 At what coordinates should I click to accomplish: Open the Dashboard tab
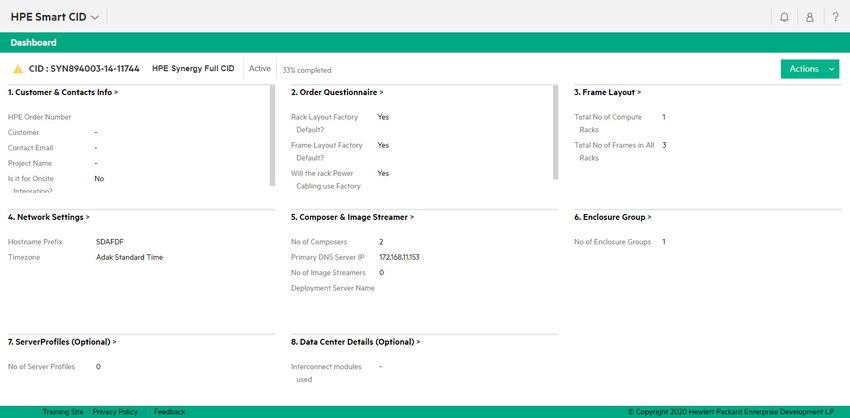pyautogui.click(x=33, y=42)
